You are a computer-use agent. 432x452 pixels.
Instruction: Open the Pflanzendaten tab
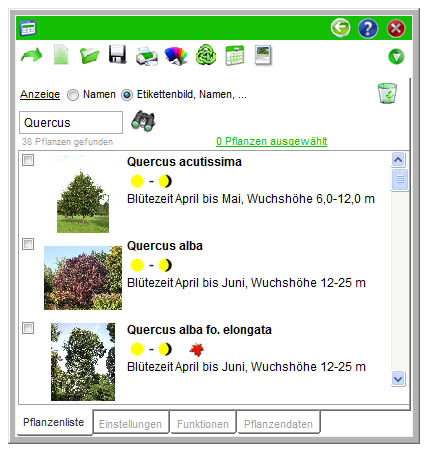(278, 424)
